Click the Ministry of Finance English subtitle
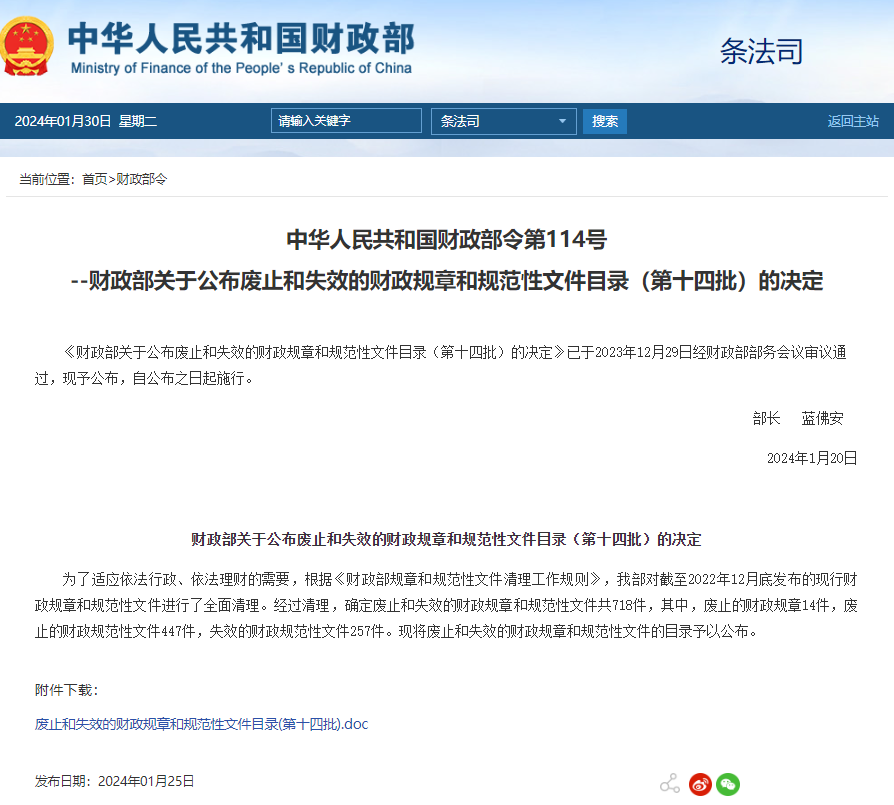Image resolution: width=894 pixels, height=805 pixels. 241,68
